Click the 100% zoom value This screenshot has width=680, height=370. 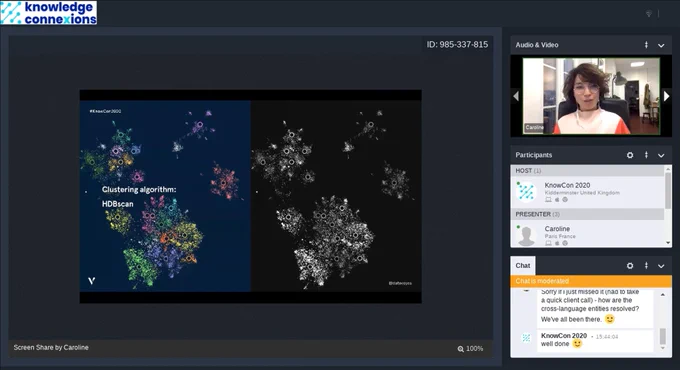coord(474,349)
